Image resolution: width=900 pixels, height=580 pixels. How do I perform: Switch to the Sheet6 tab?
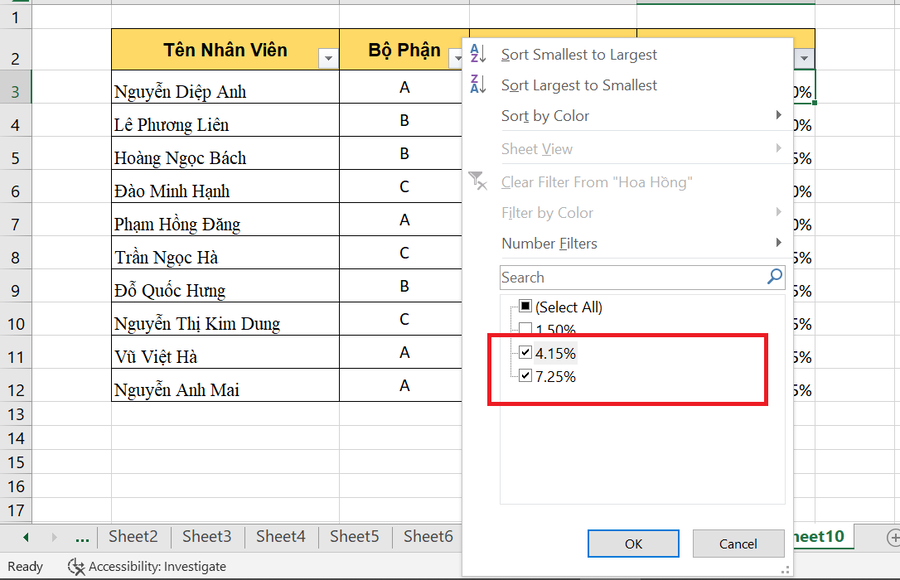[428, 536]
